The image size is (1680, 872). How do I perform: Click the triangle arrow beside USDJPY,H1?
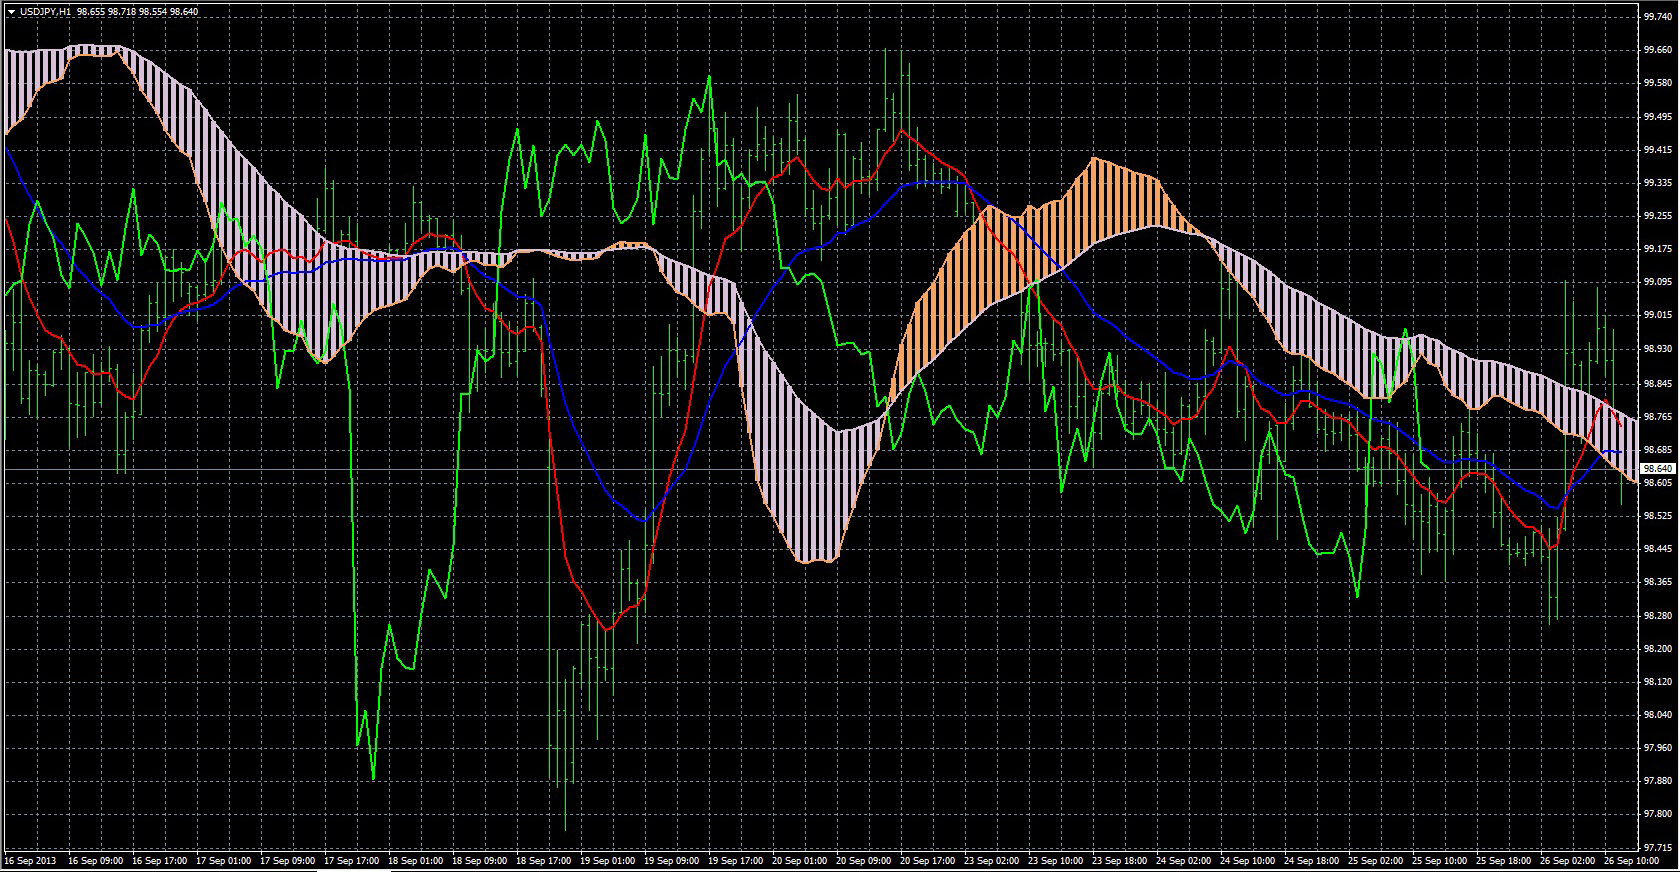tap(10, 11)
